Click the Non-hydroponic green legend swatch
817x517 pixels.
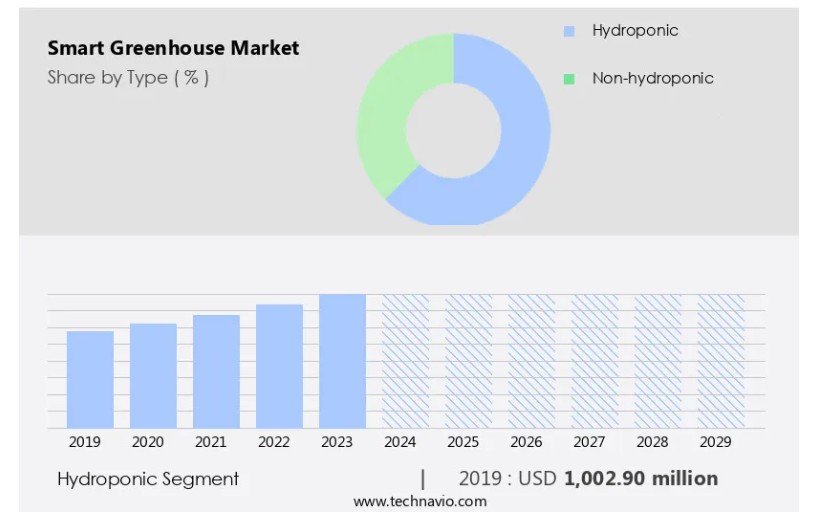569,79
